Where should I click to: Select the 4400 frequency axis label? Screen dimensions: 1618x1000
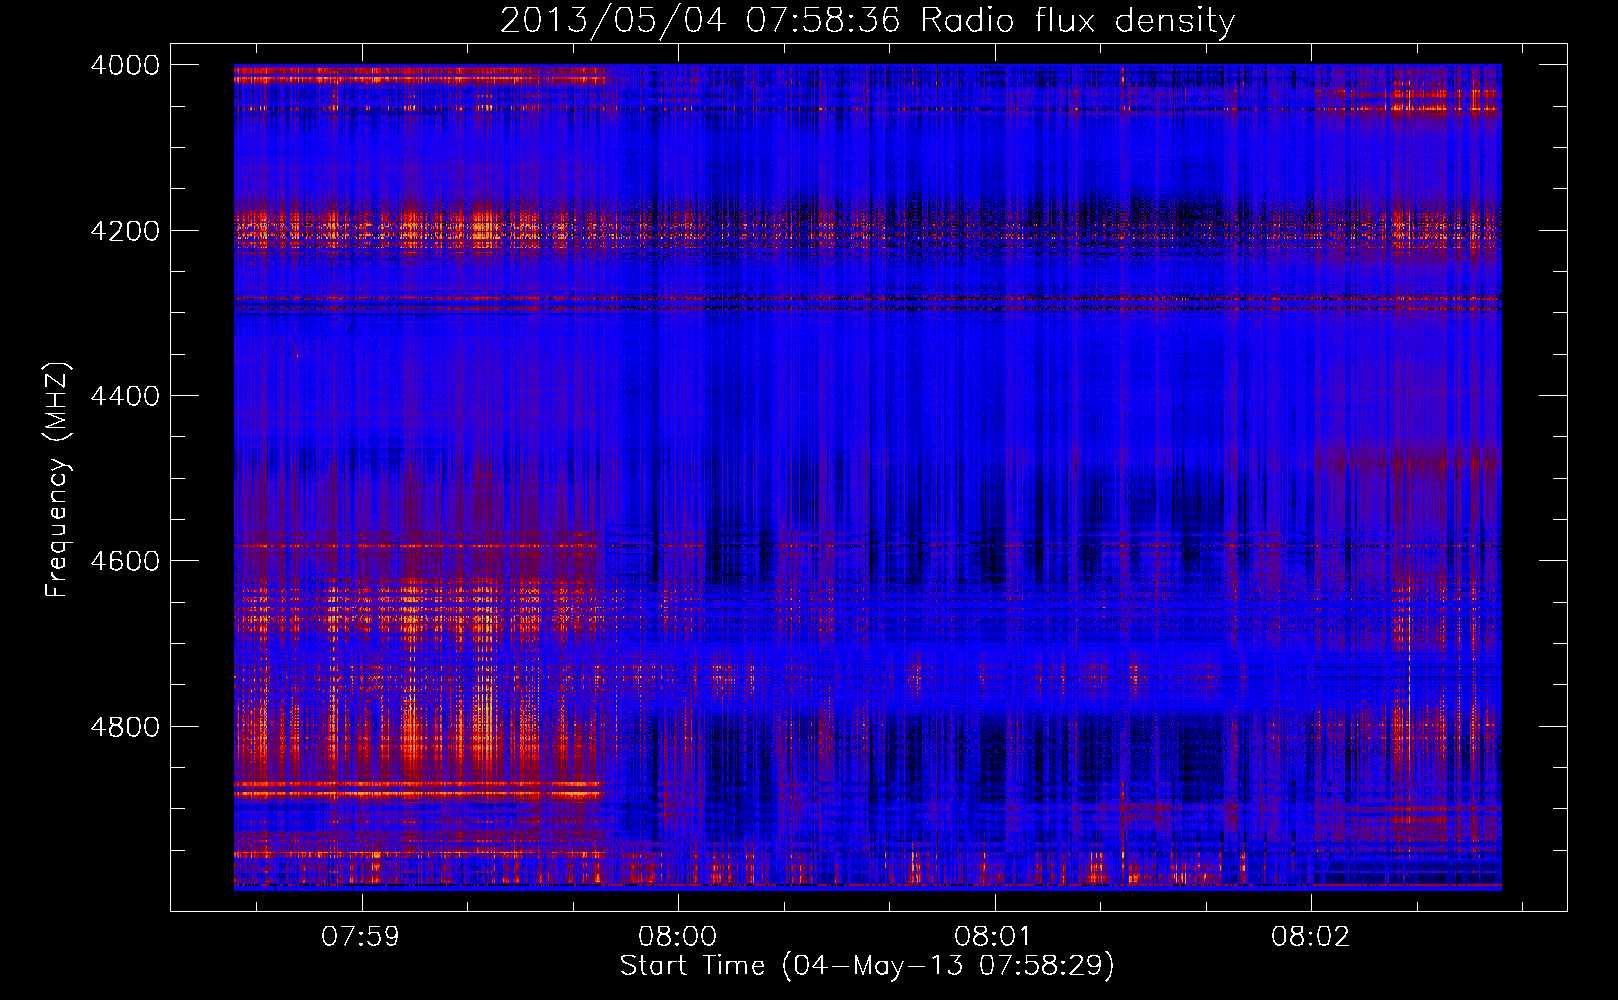point(125,396)
